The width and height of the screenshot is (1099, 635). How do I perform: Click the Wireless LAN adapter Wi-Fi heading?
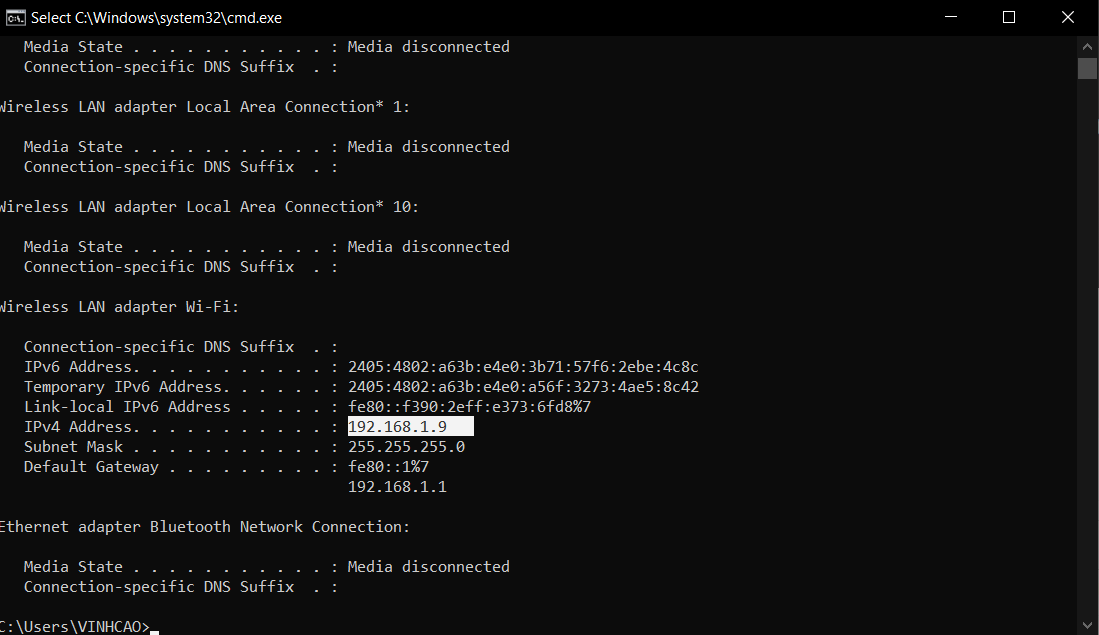pos(118,307)
